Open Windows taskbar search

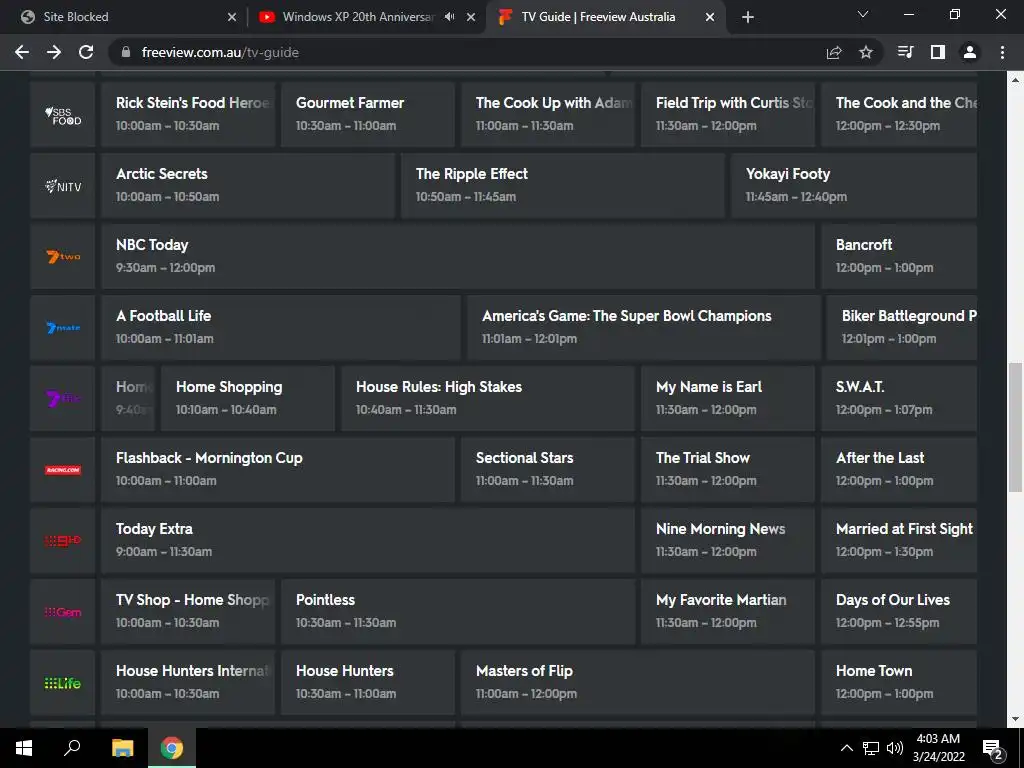pyautogui.click(x=72, y=748)
